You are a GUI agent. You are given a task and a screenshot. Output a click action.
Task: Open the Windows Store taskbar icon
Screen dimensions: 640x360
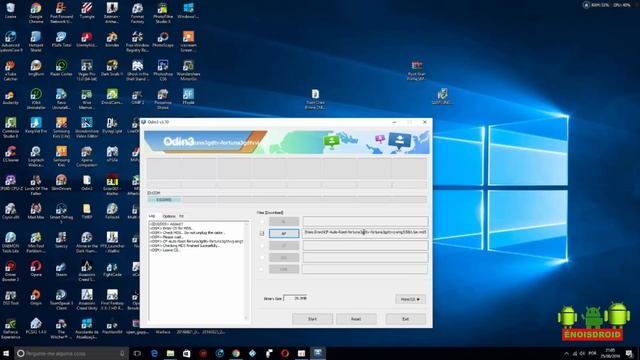coord(187,353)
